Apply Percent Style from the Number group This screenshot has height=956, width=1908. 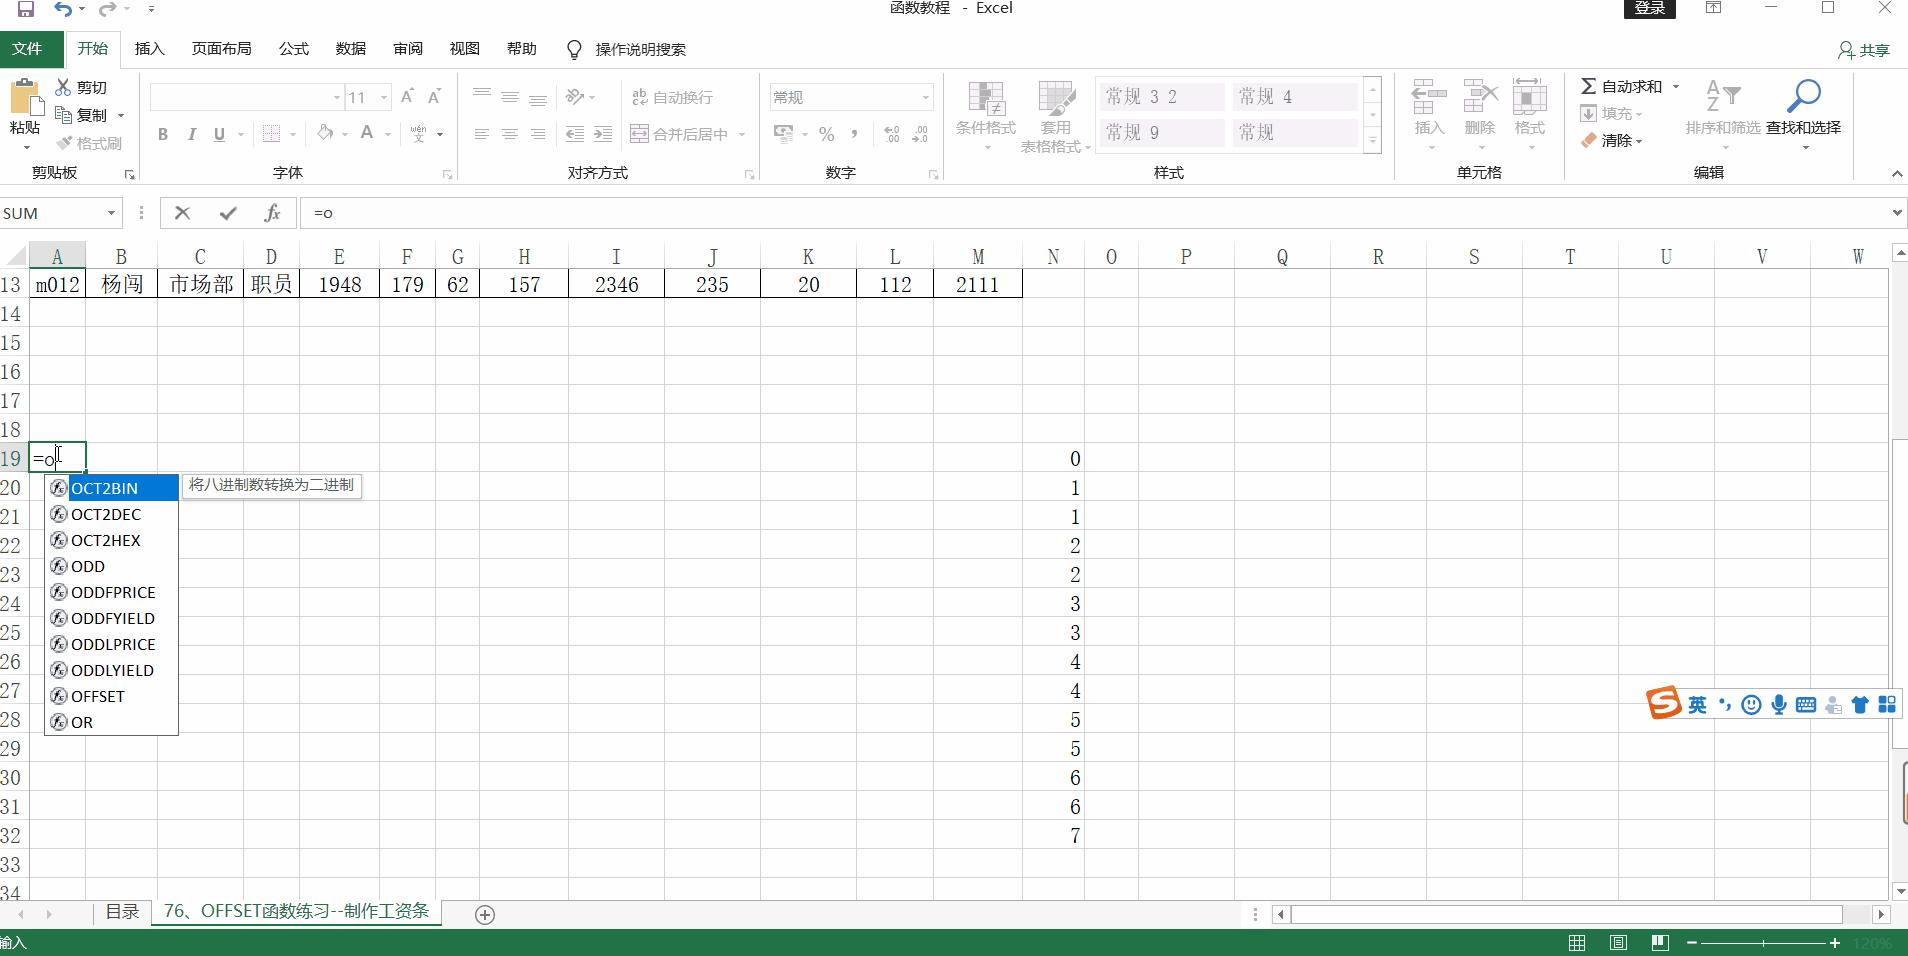tap(826, 133)
